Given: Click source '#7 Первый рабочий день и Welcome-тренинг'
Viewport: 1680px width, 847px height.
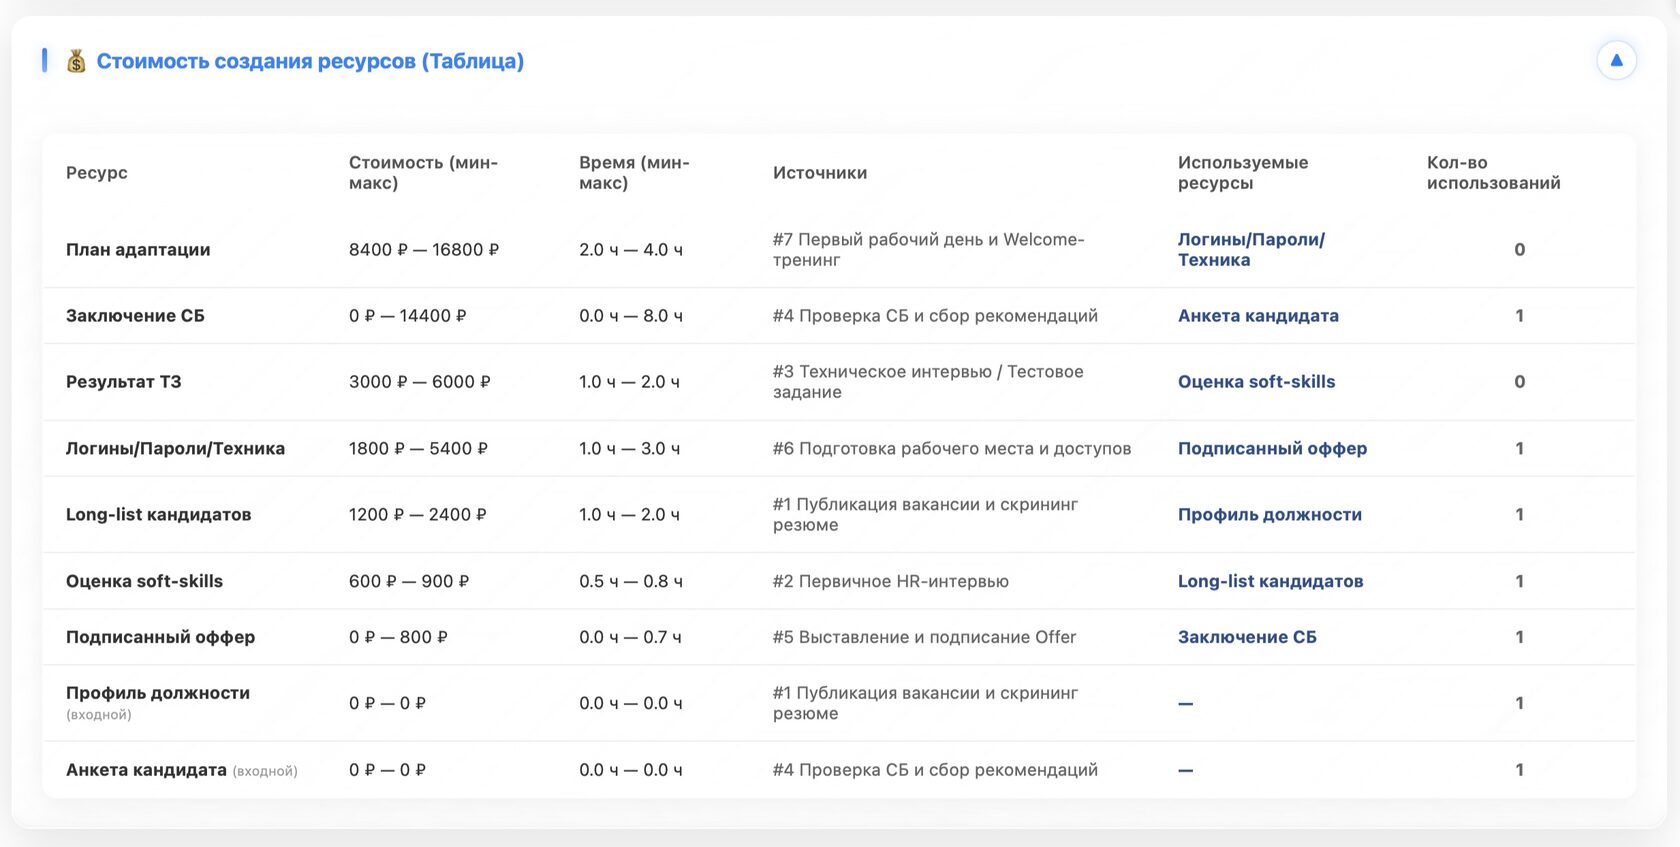Looking at the screenshot, I should tap(928, 249).
